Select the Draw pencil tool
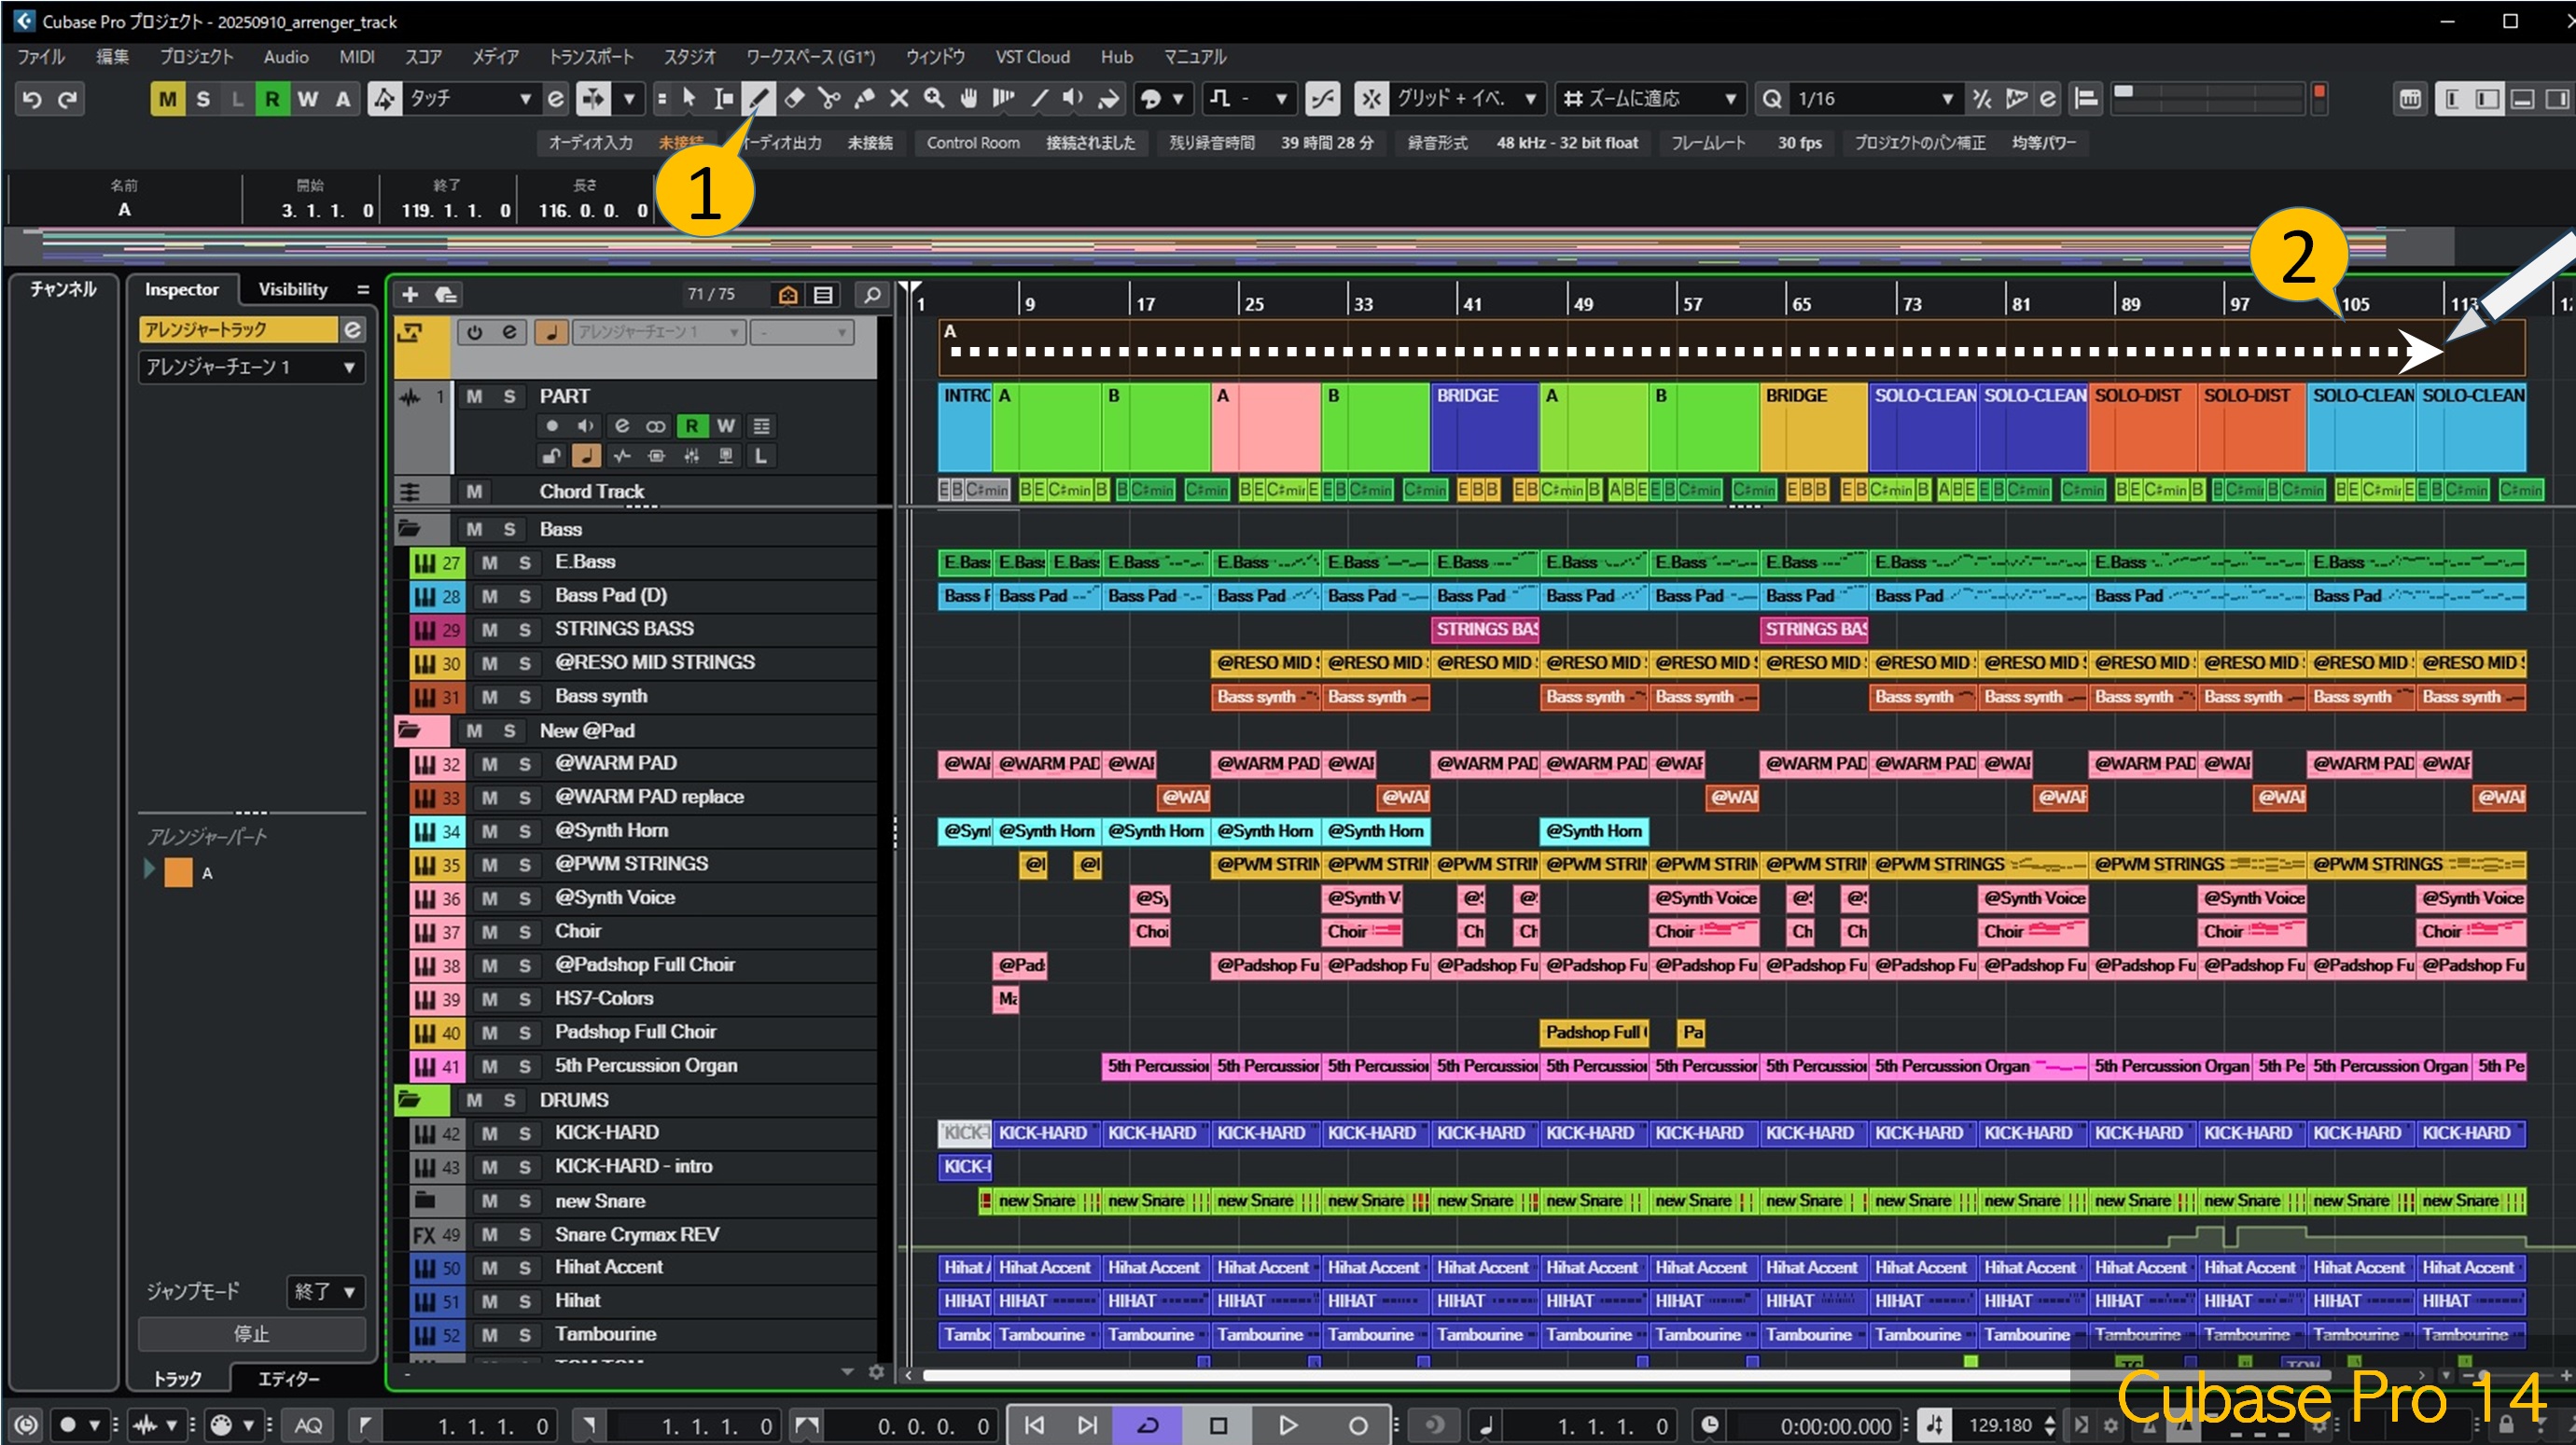 pyautogui.click(x=759, y=98)
